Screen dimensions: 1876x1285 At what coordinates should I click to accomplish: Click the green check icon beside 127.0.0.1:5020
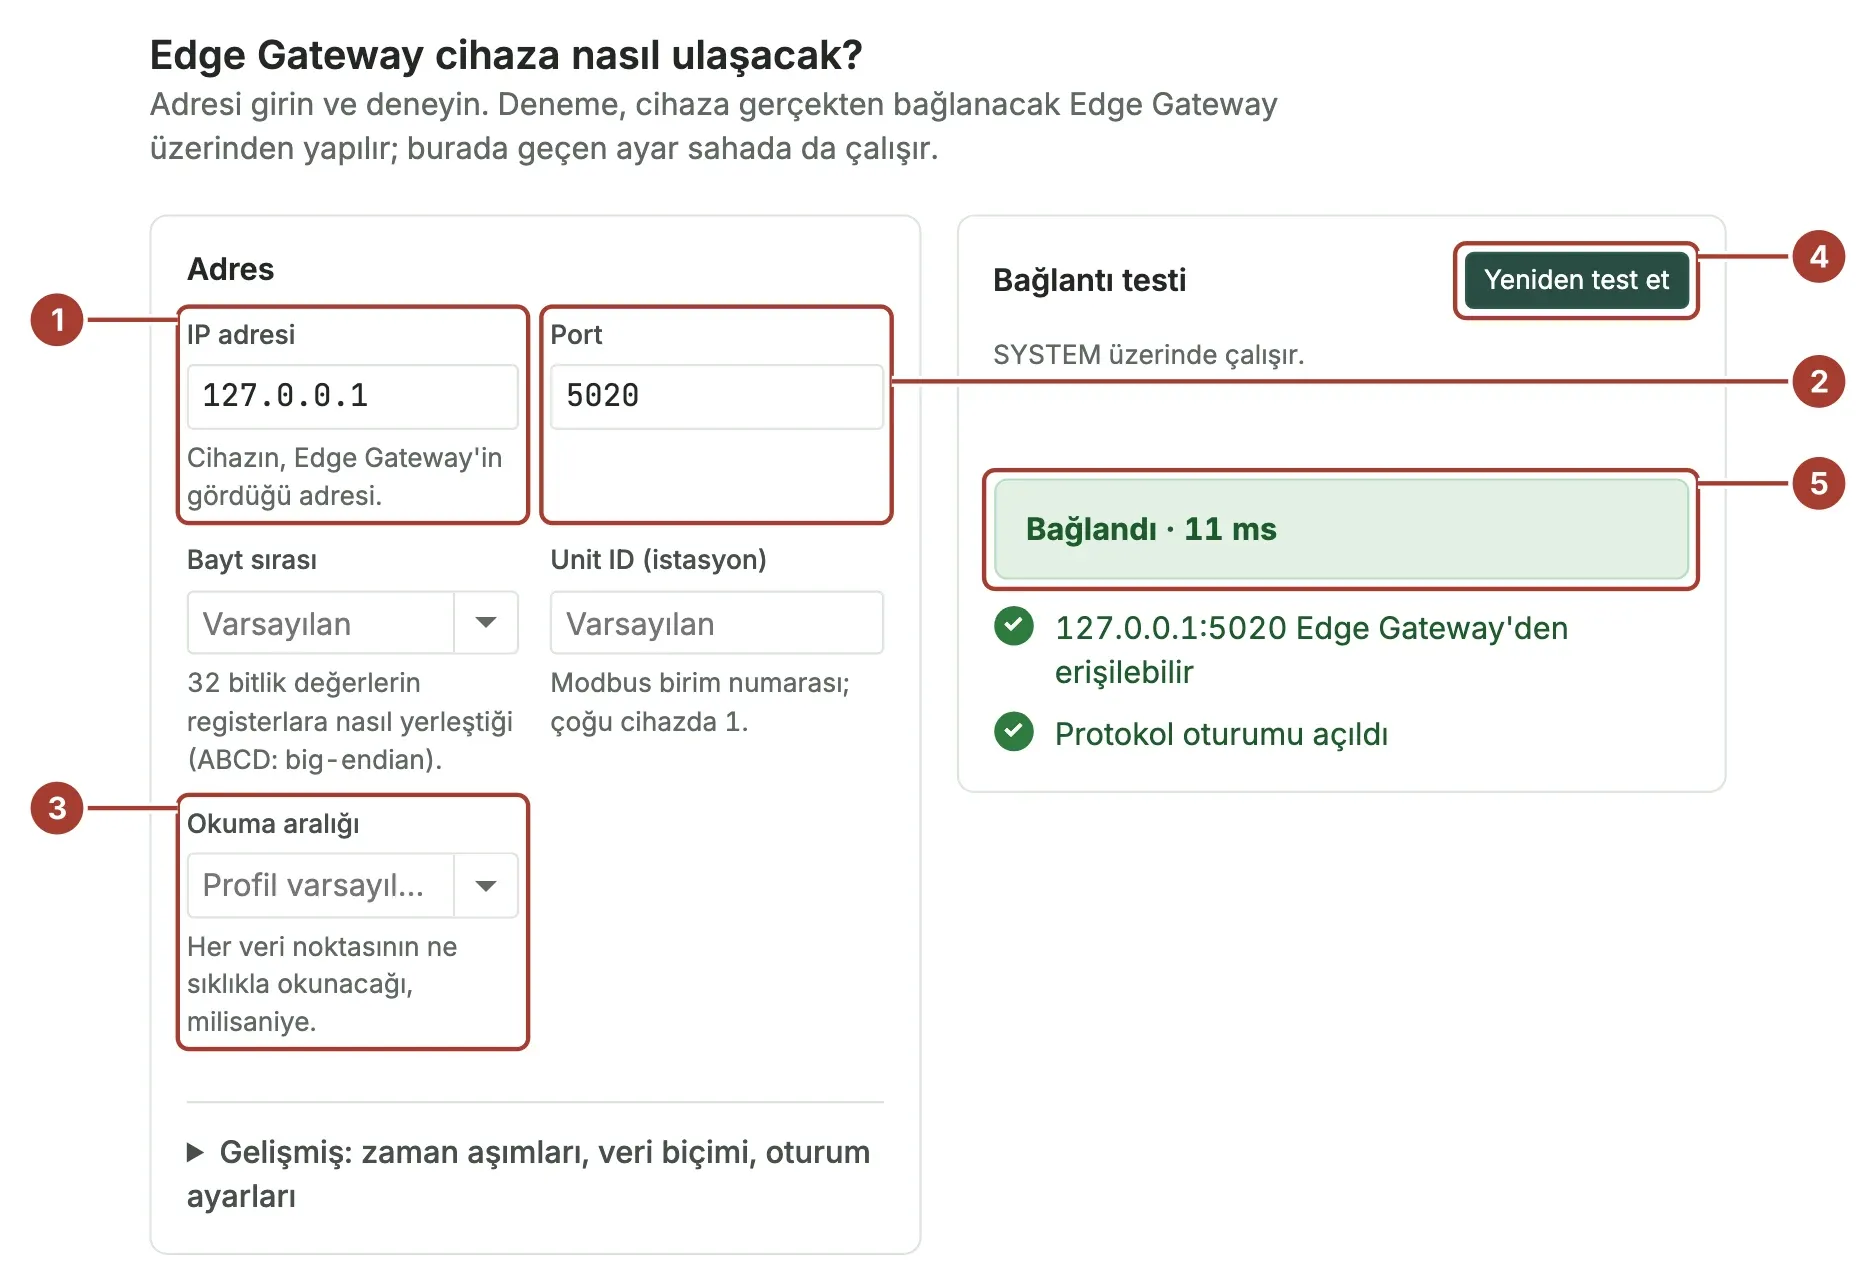pos(1014,627)
